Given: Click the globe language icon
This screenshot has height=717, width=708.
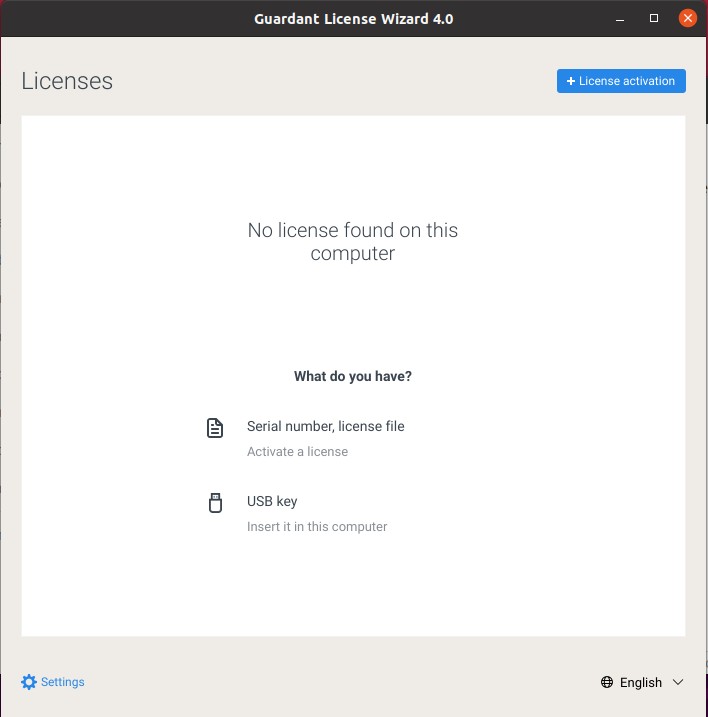Looking at the screenshot, I should (607, 682).
